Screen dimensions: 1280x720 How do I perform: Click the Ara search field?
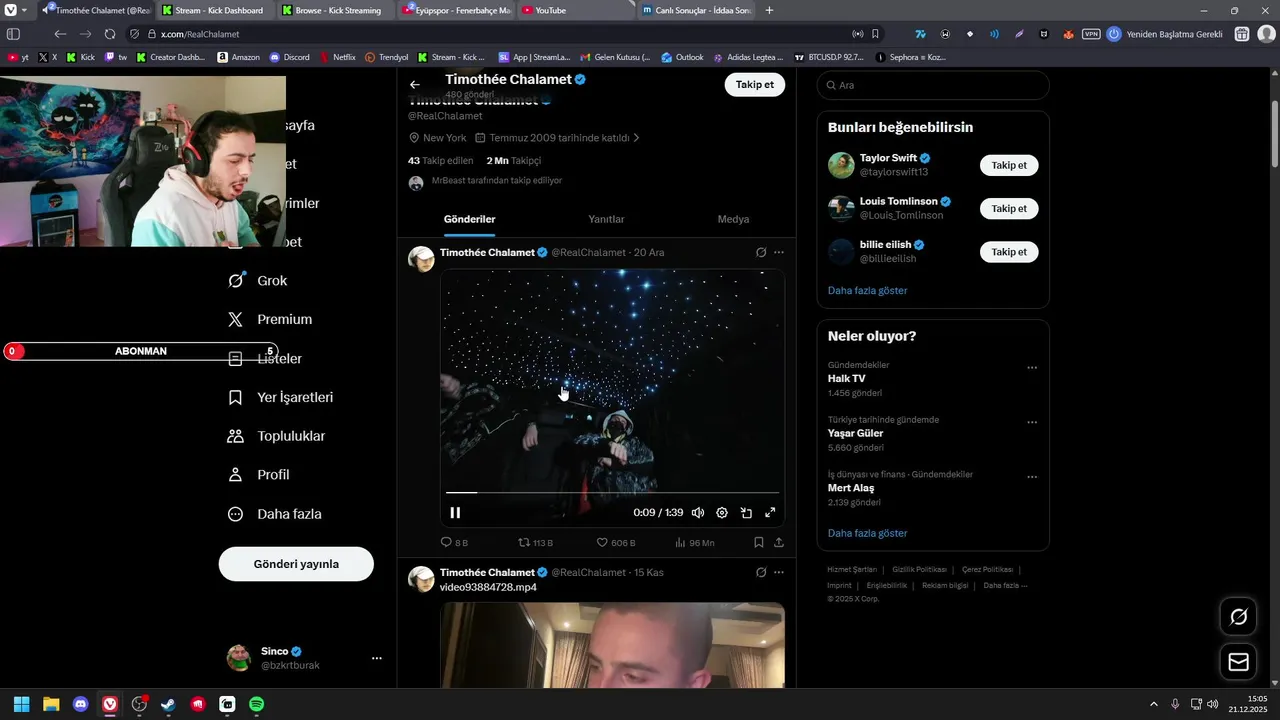pos(933,85)
